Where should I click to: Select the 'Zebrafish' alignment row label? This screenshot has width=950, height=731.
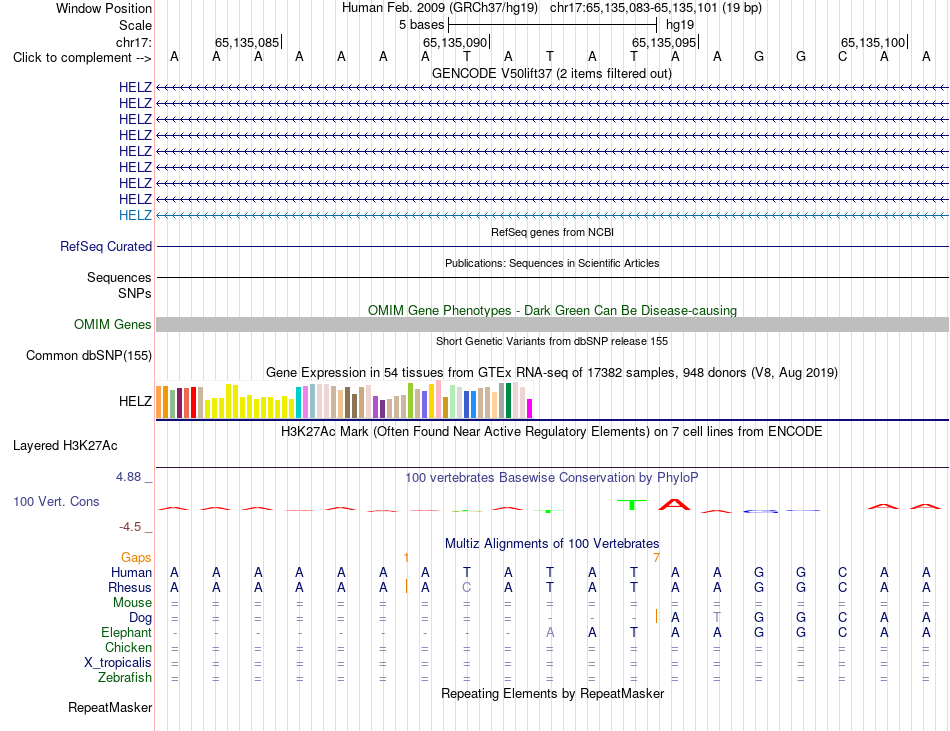coord(125,678)
